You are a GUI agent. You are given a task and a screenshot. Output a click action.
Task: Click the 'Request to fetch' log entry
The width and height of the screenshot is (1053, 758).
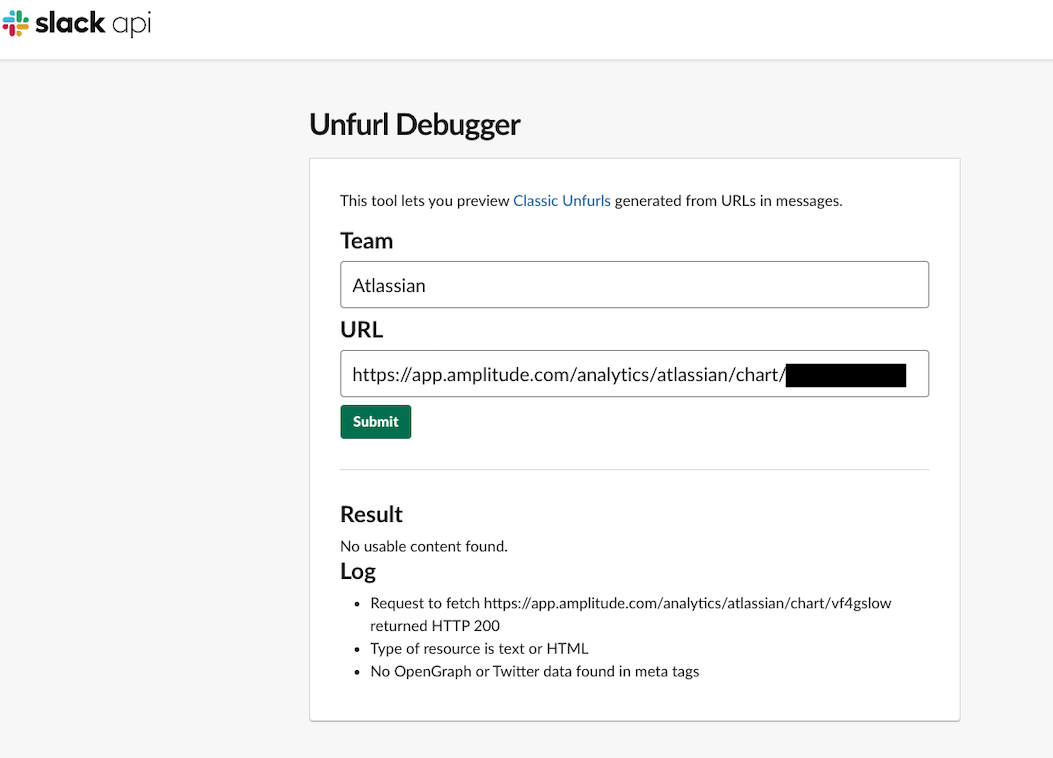point(631,614)
